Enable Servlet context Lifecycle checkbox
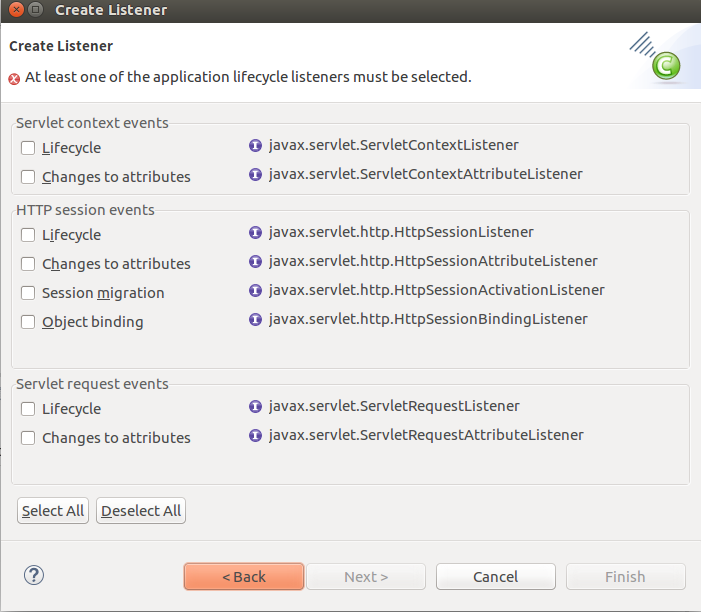This screenshot has width=701, height=612. 28,148
